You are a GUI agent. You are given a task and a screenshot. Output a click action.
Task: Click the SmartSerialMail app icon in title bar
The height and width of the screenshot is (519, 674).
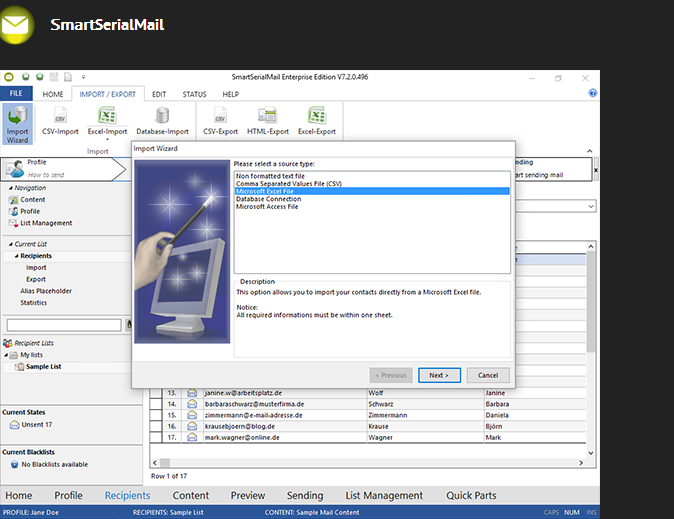[x=9, y=77]
